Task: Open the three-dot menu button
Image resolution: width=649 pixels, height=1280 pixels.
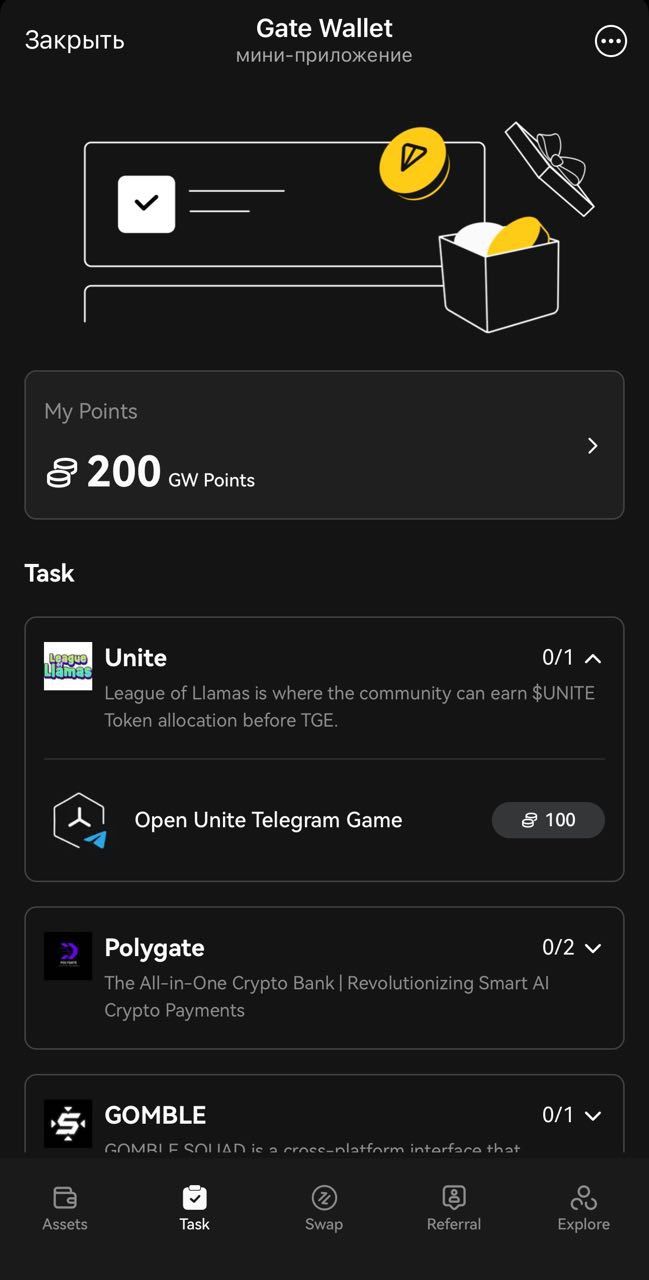Action: (x=610, y=40)
